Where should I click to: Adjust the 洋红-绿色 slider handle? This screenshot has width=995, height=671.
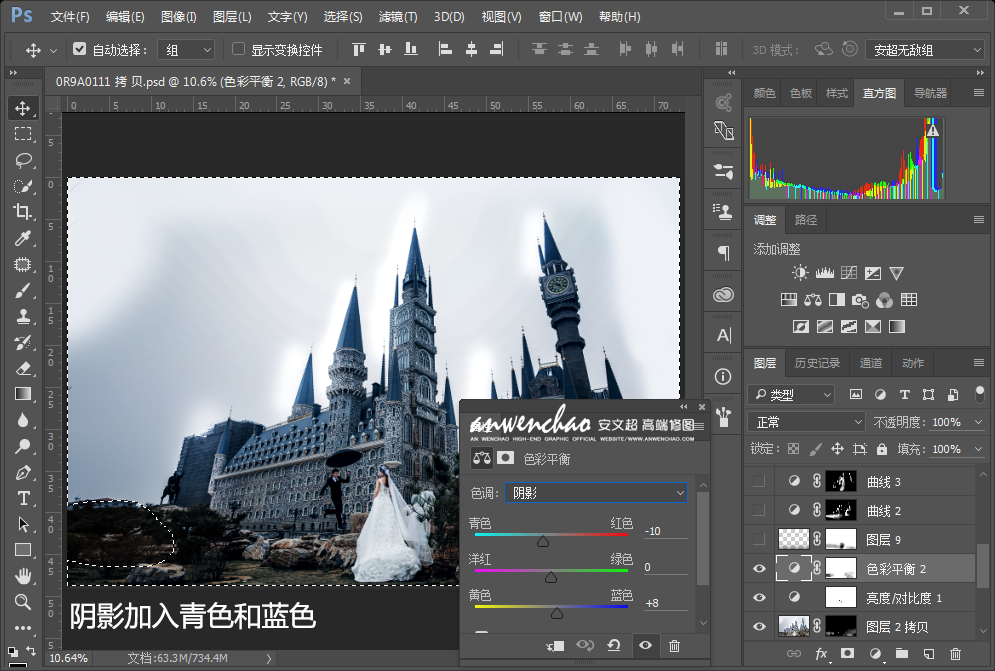(x=551, y=577)
